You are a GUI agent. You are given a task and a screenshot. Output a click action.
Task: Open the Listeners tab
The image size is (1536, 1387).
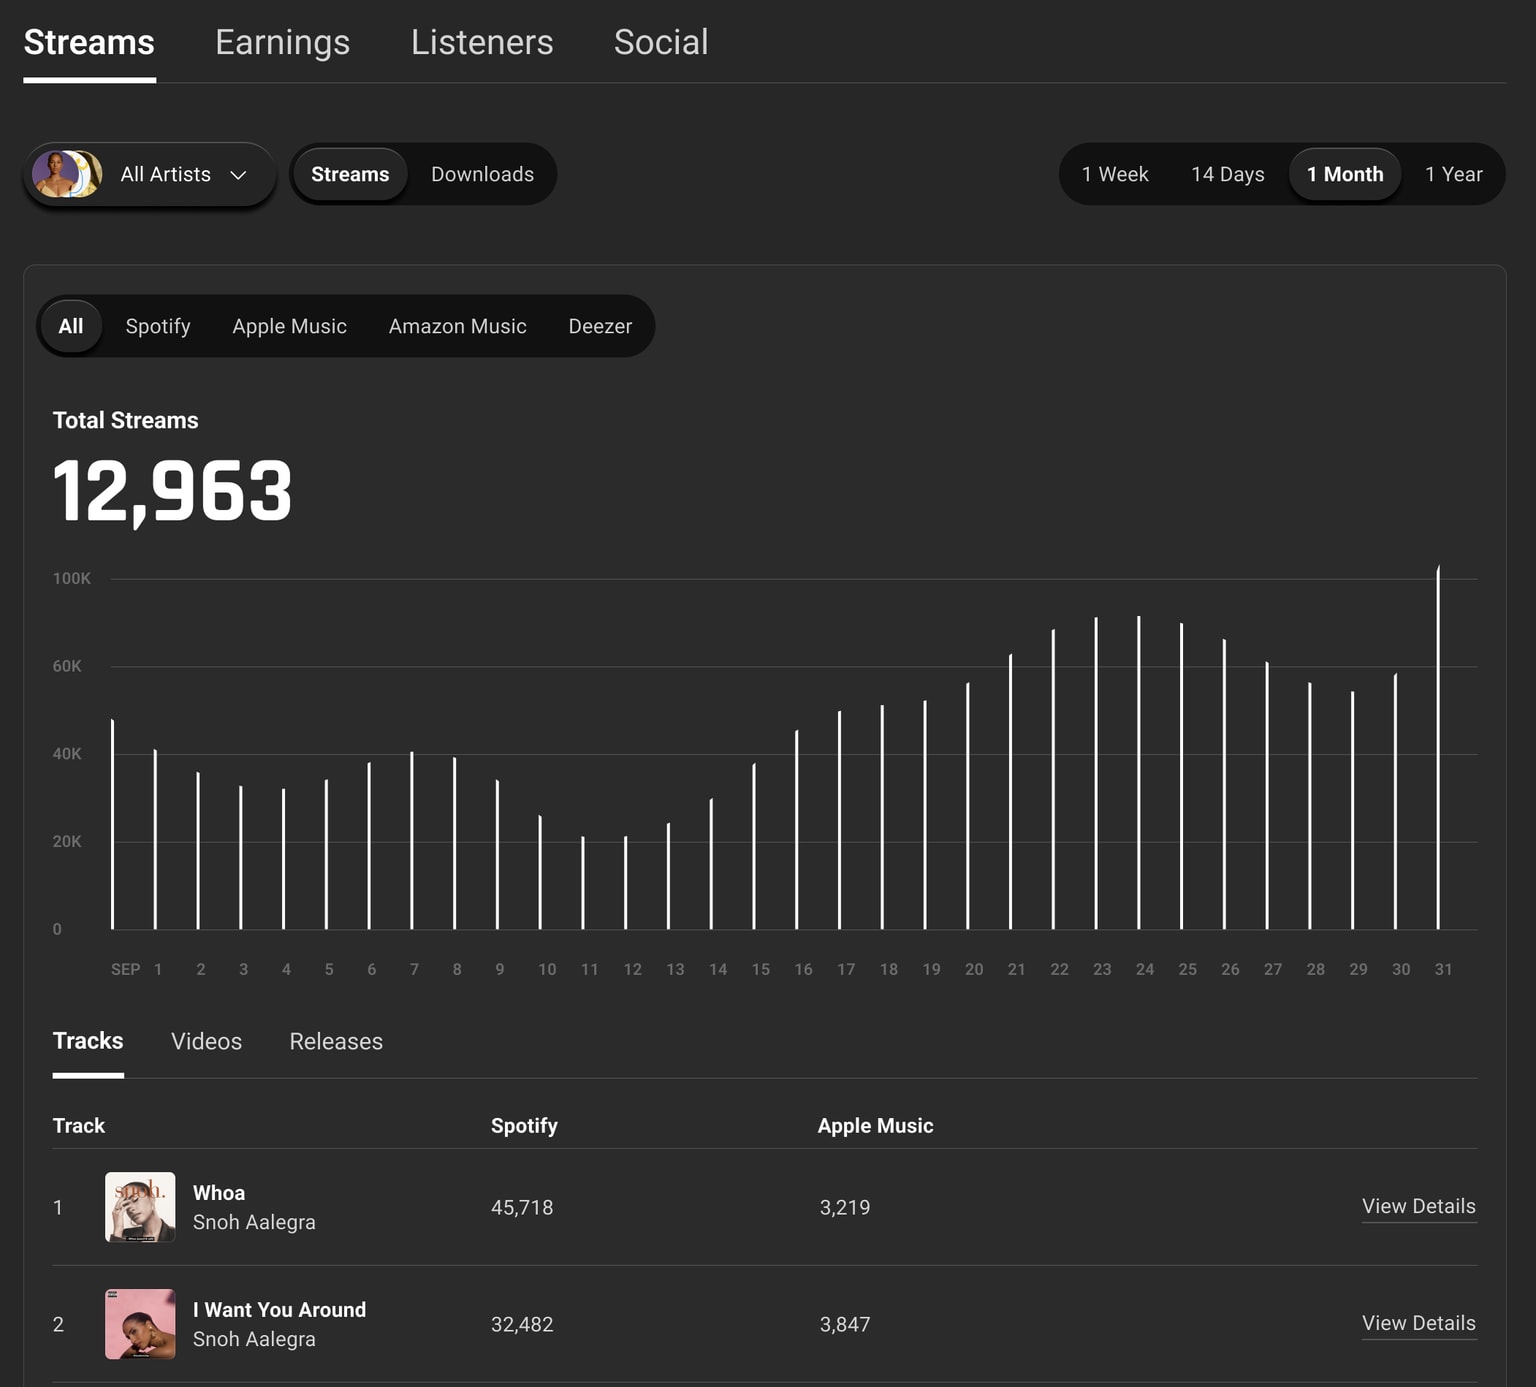[x=481, y=42]
